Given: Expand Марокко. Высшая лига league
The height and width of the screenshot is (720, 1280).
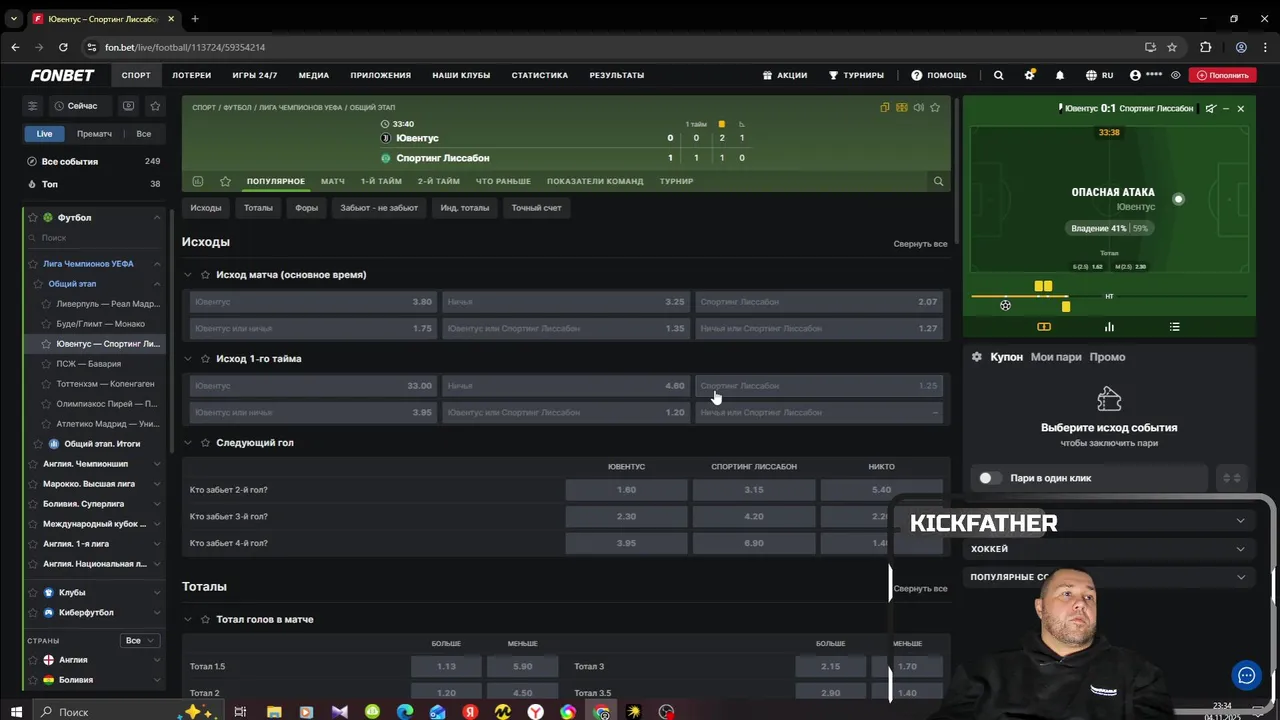Looking at the screenshot, I should [x=157, y=484].
